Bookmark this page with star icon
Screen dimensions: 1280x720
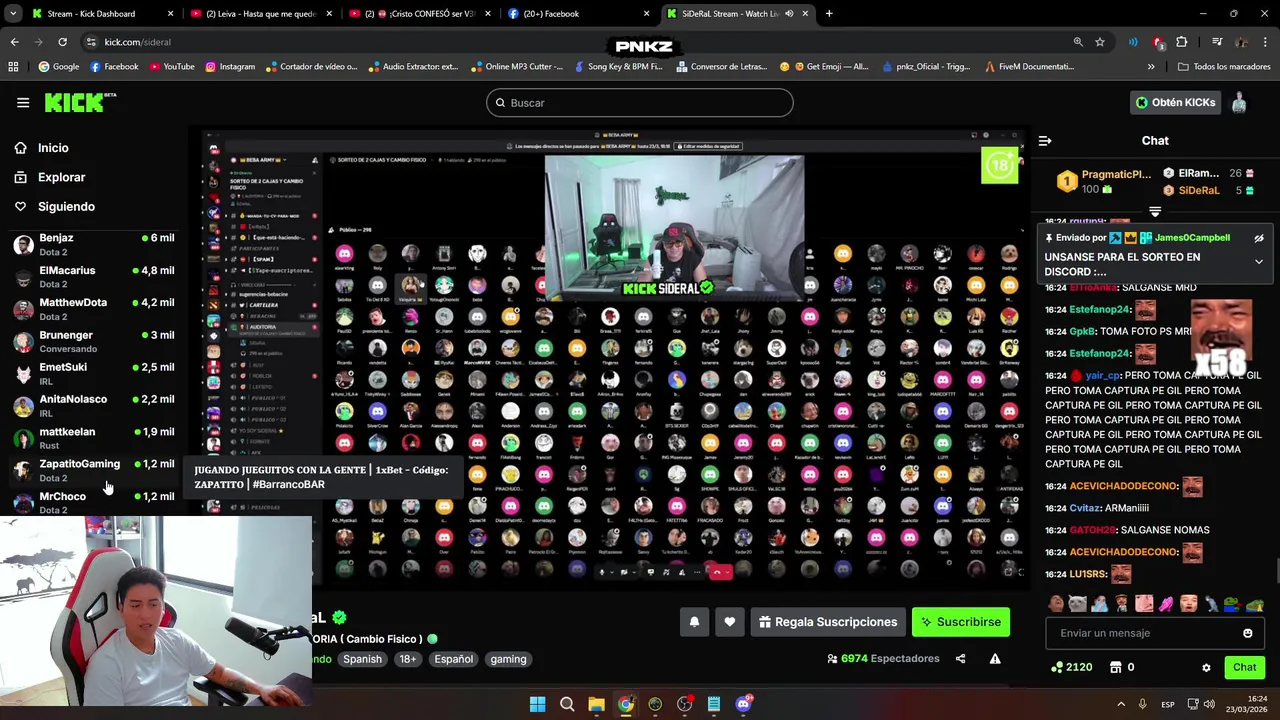pyautogui.click(x=1100, y=42)
